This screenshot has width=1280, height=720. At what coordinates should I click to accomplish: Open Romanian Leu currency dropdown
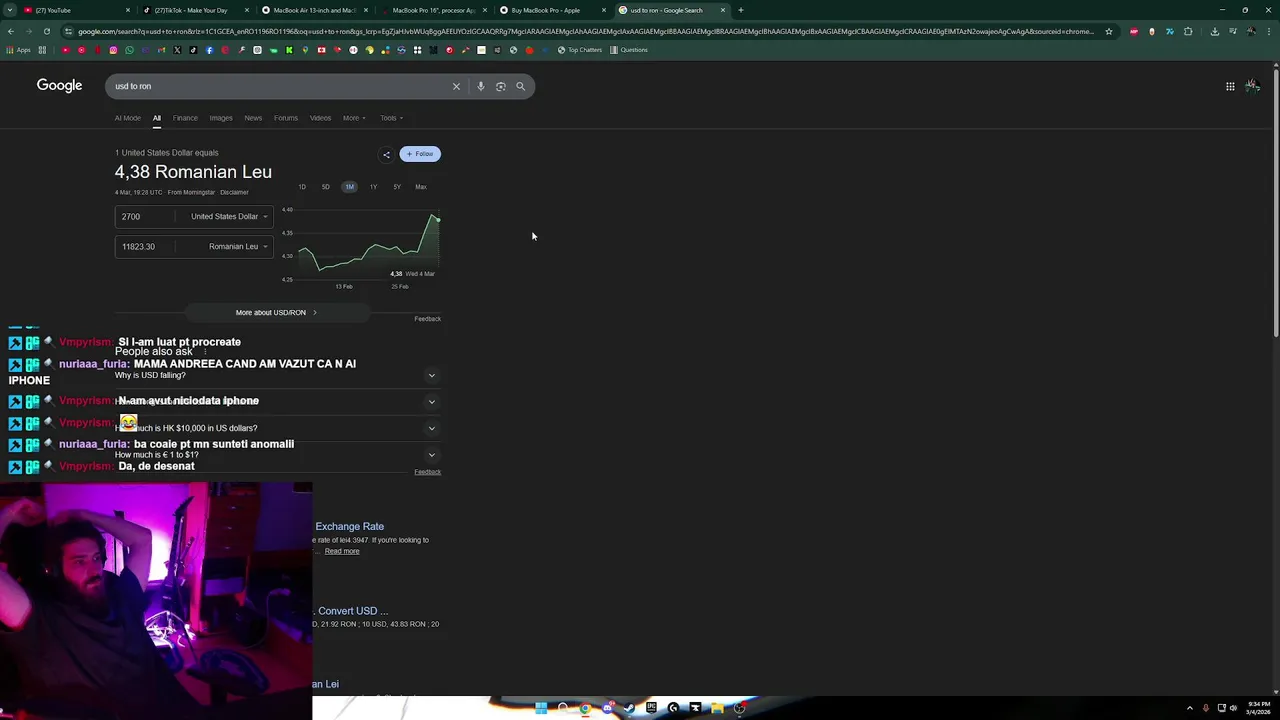[238, 246]
